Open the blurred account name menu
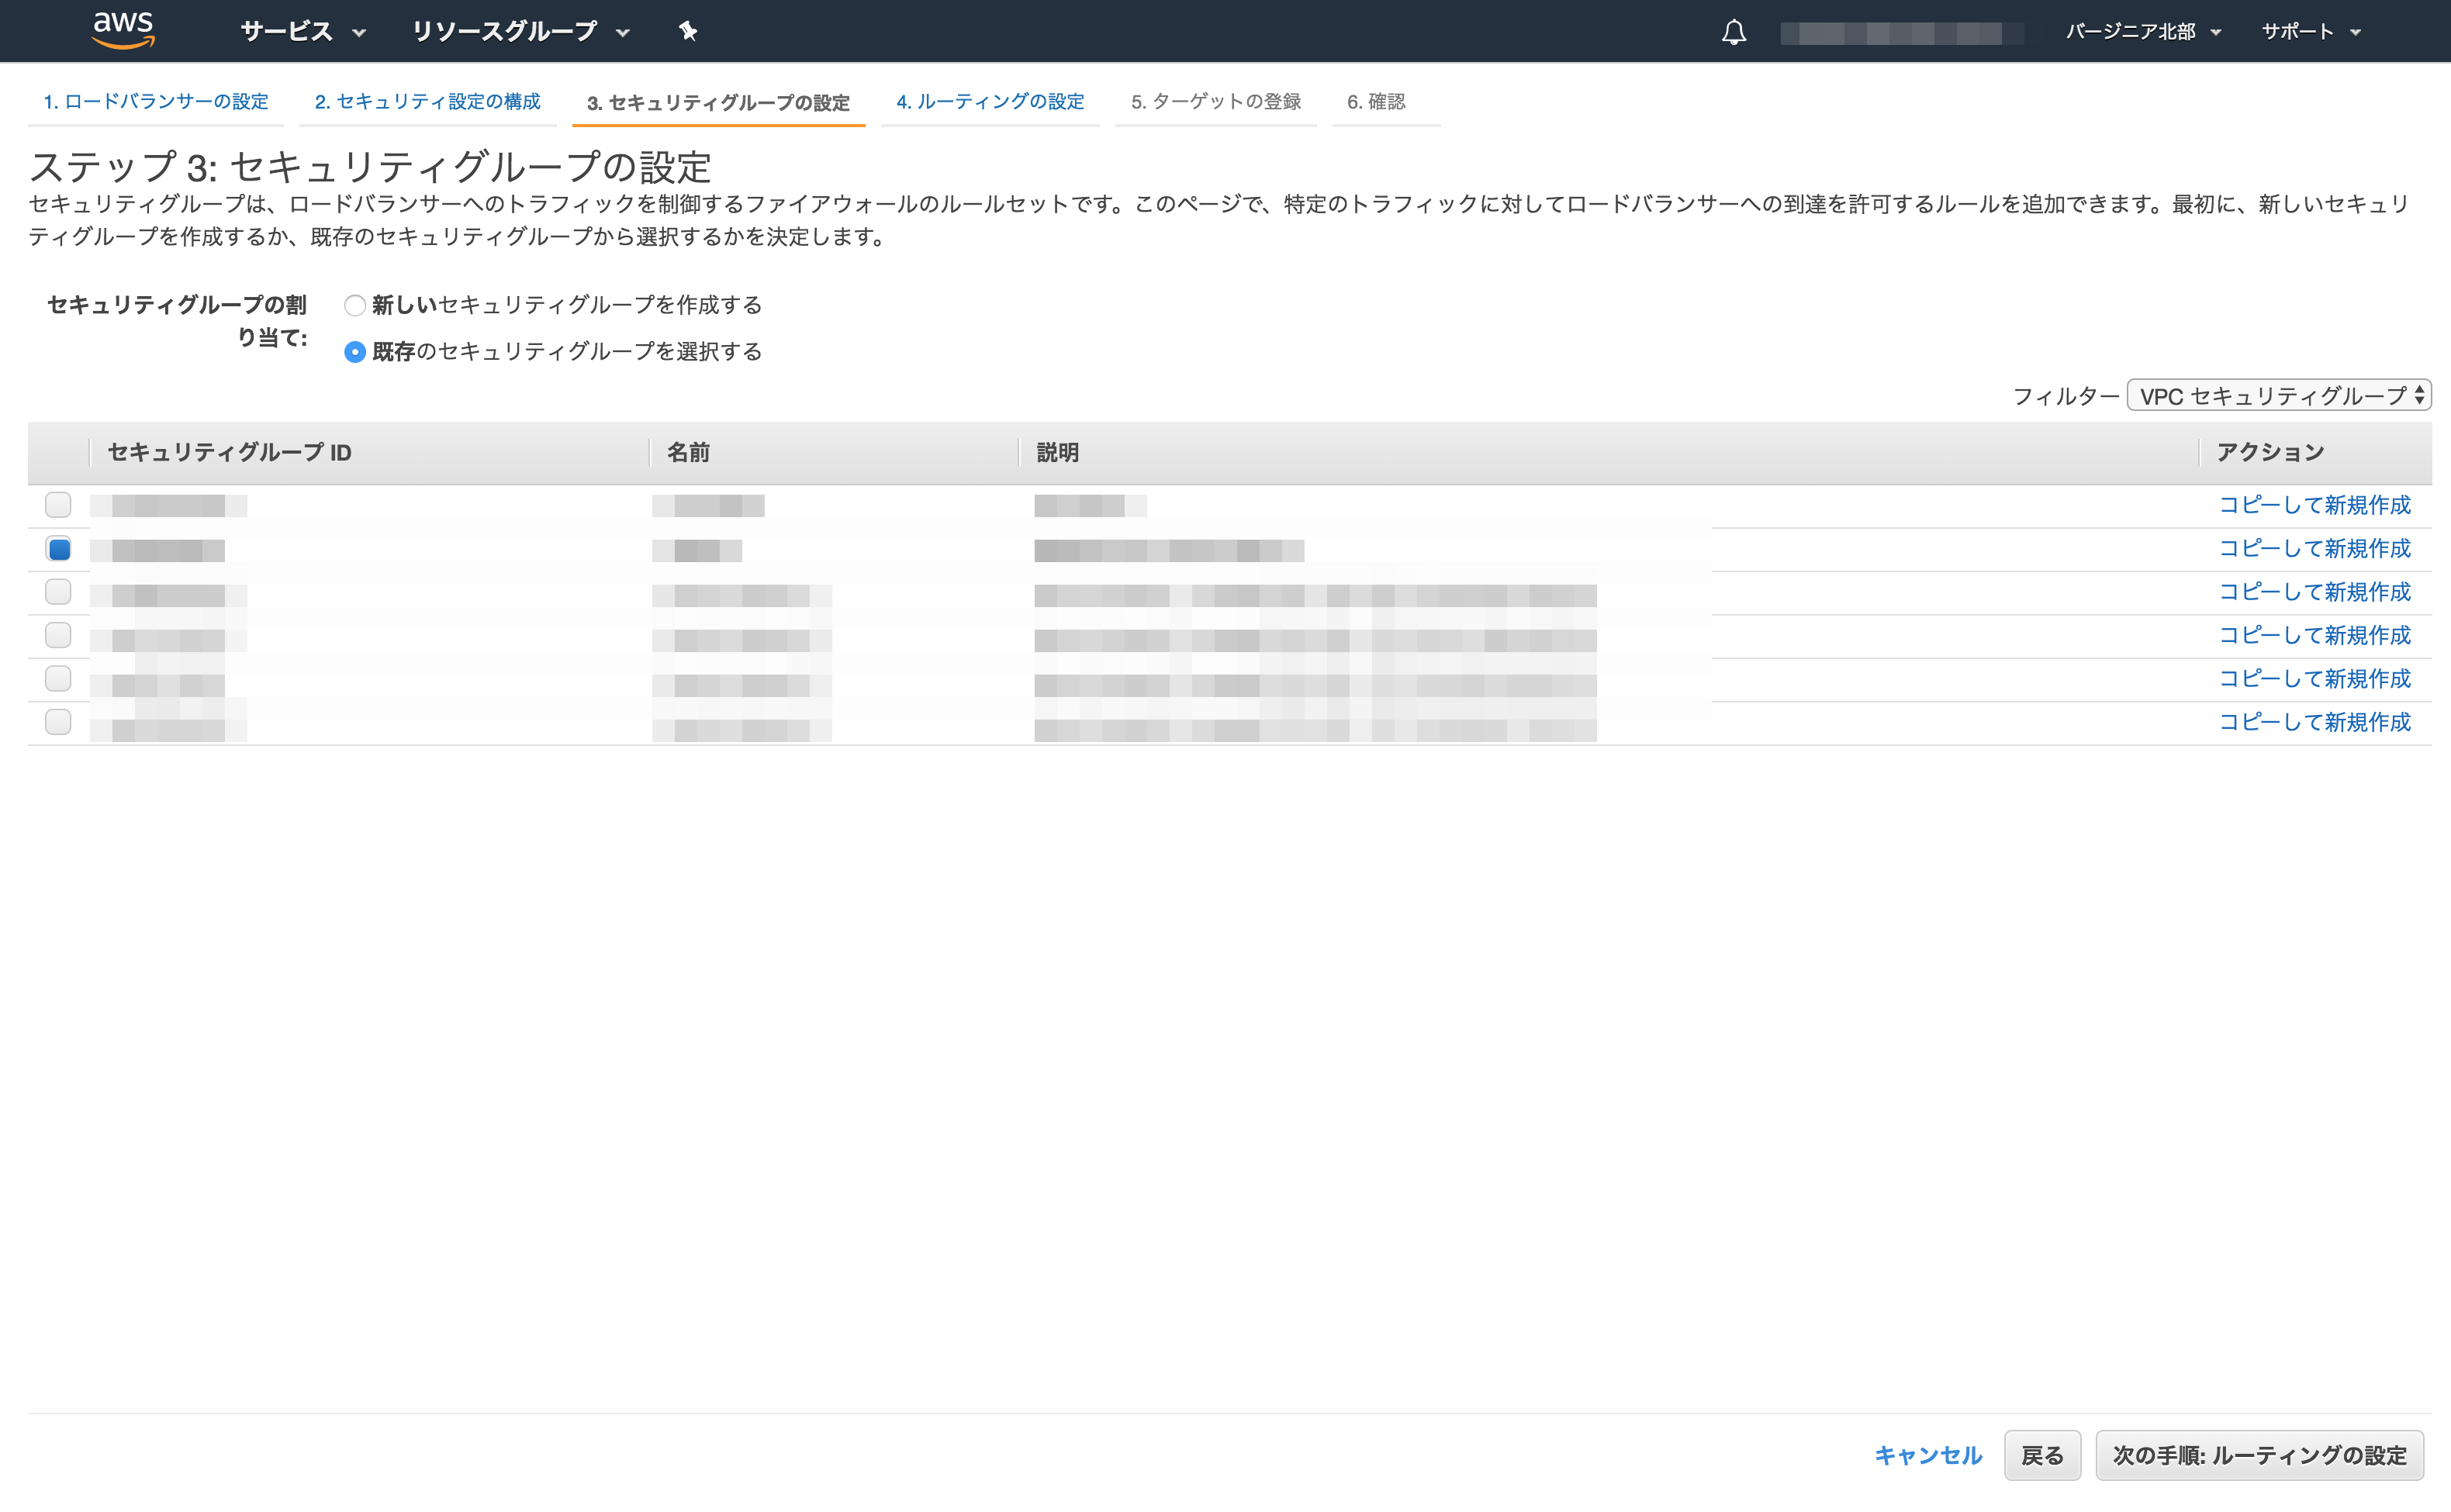2451x1512 pixels. coord(1901,33)
